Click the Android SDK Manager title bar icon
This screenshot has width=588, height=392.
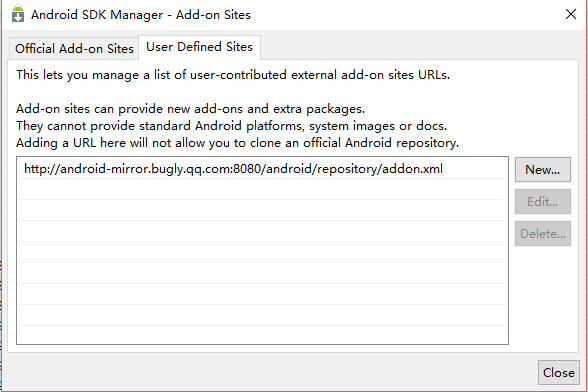pyautogui.click(x=18, y=14)
